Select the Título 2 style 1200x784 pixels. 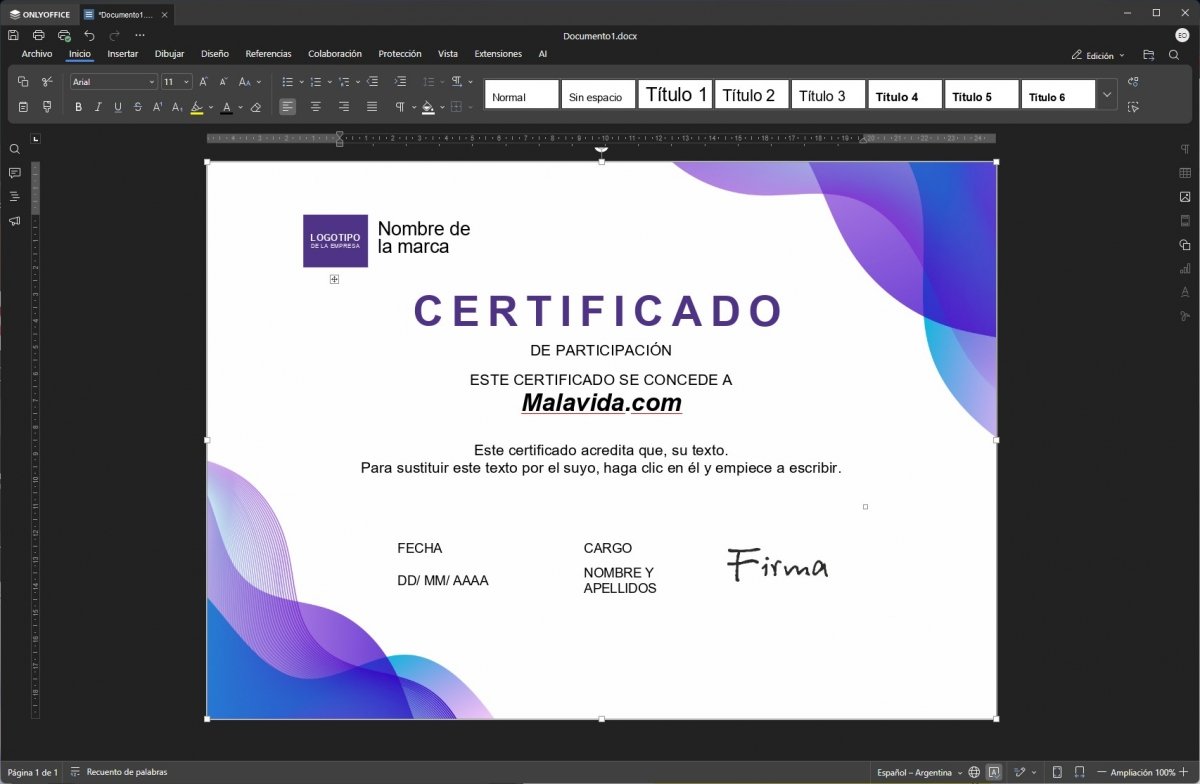751,94
